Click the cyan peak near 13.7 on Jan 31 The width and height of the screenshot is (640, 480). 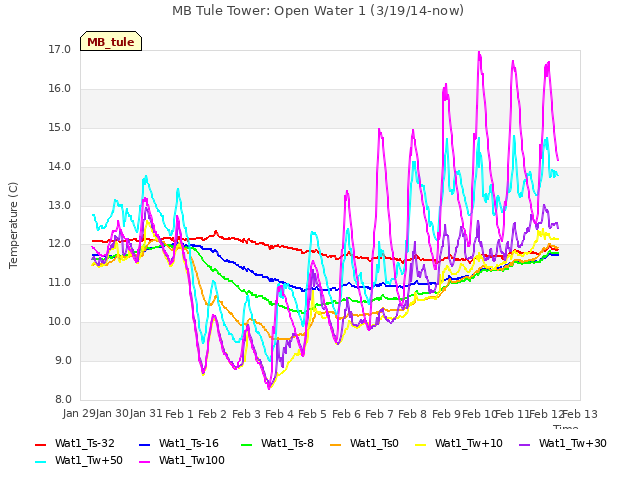pyautogui.click(x=145, y=177)
